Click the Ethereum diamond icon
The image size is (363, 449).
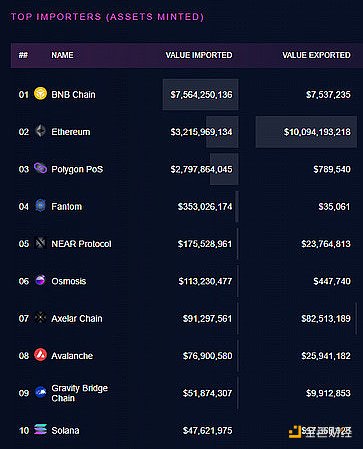[x=40, y=131]
